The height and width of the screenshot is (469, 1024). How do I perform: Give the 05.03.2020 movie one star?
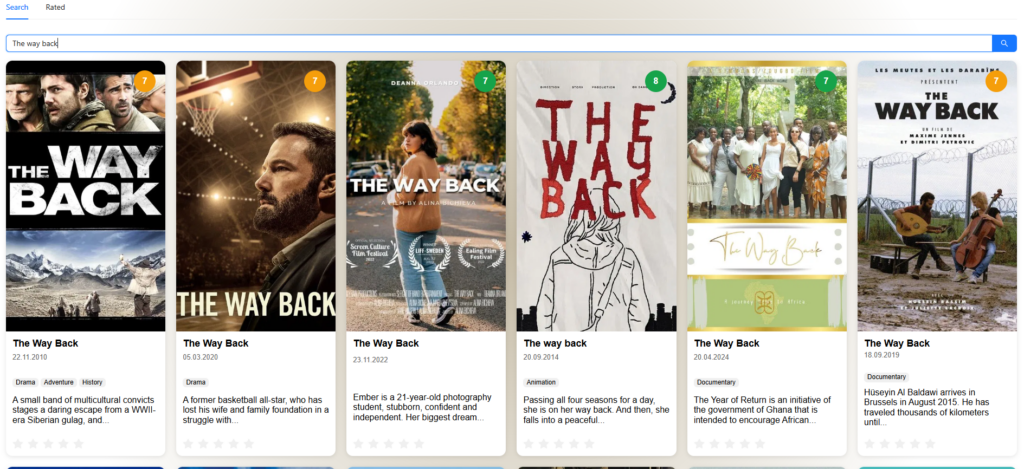(x=188, y=444)
